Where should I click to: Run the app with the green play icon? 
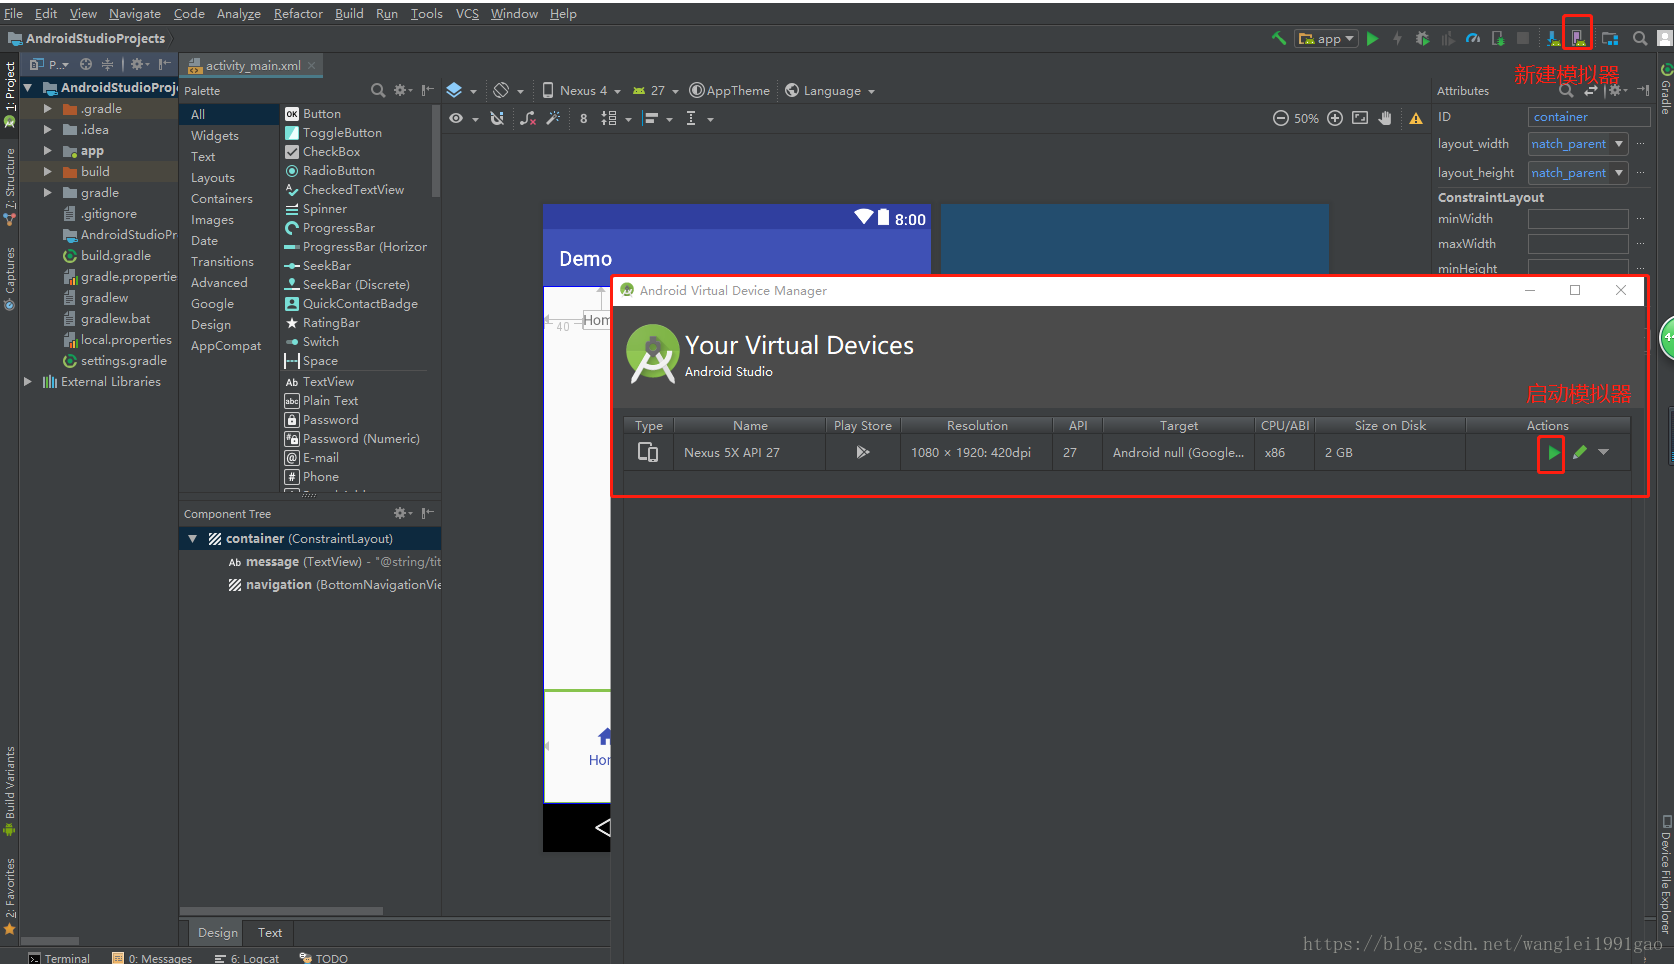pos(1373,38)
